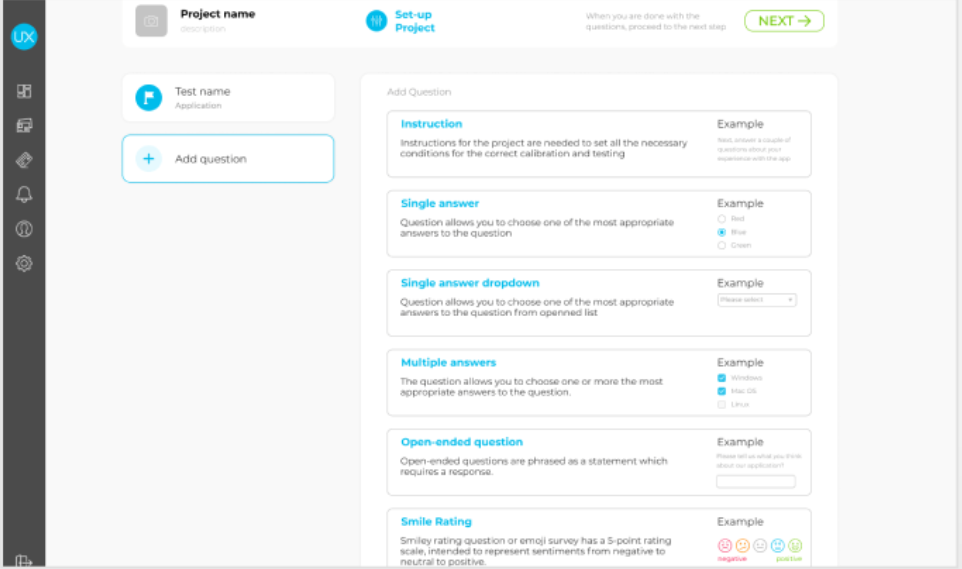Open the 'Please select' dropdown example
Viewport: 962px width, 569px height.
click(756, 300)
